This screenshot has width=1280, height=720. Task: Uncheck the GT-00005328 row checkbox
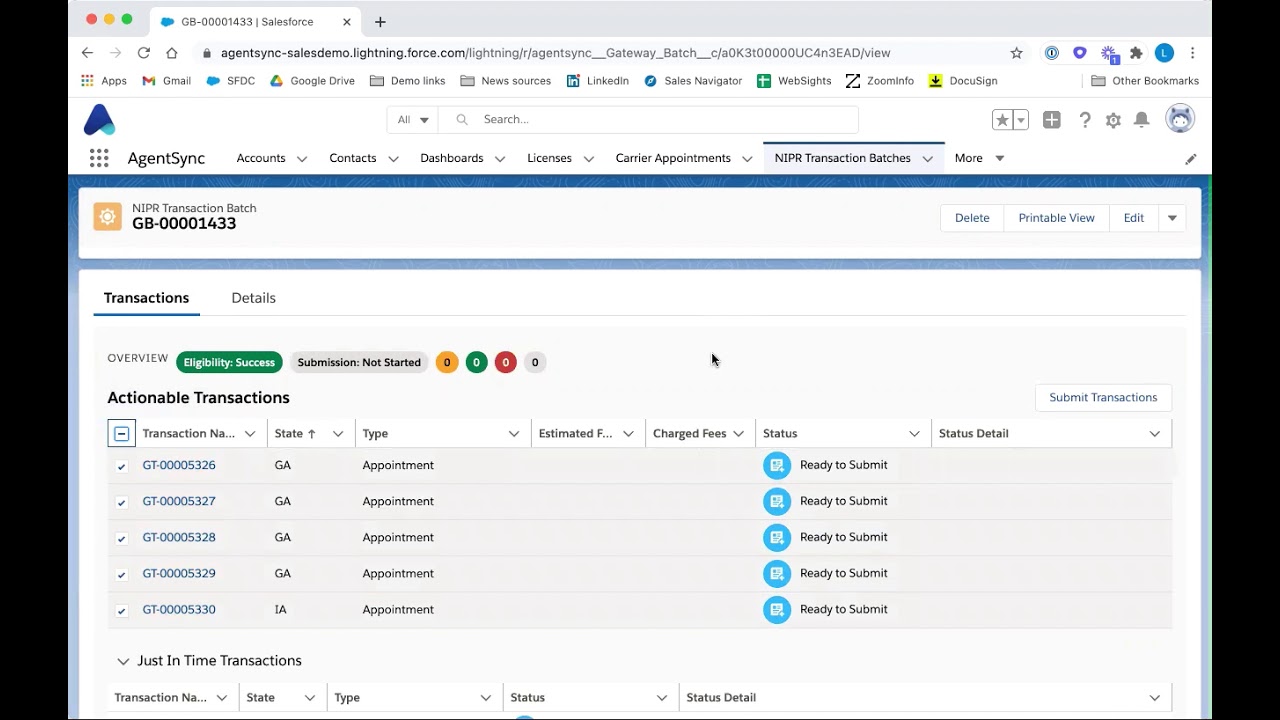pos(121,538)
